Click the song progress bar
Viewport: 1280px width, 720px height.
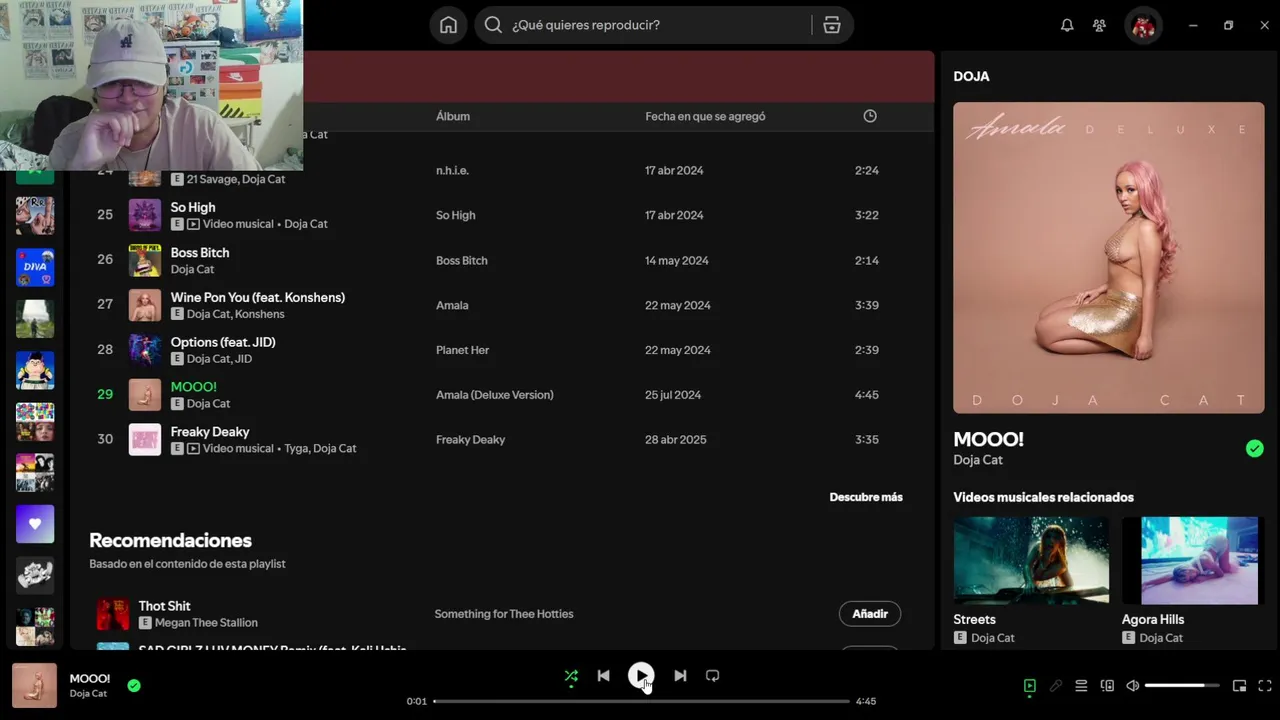coord(641,701)
